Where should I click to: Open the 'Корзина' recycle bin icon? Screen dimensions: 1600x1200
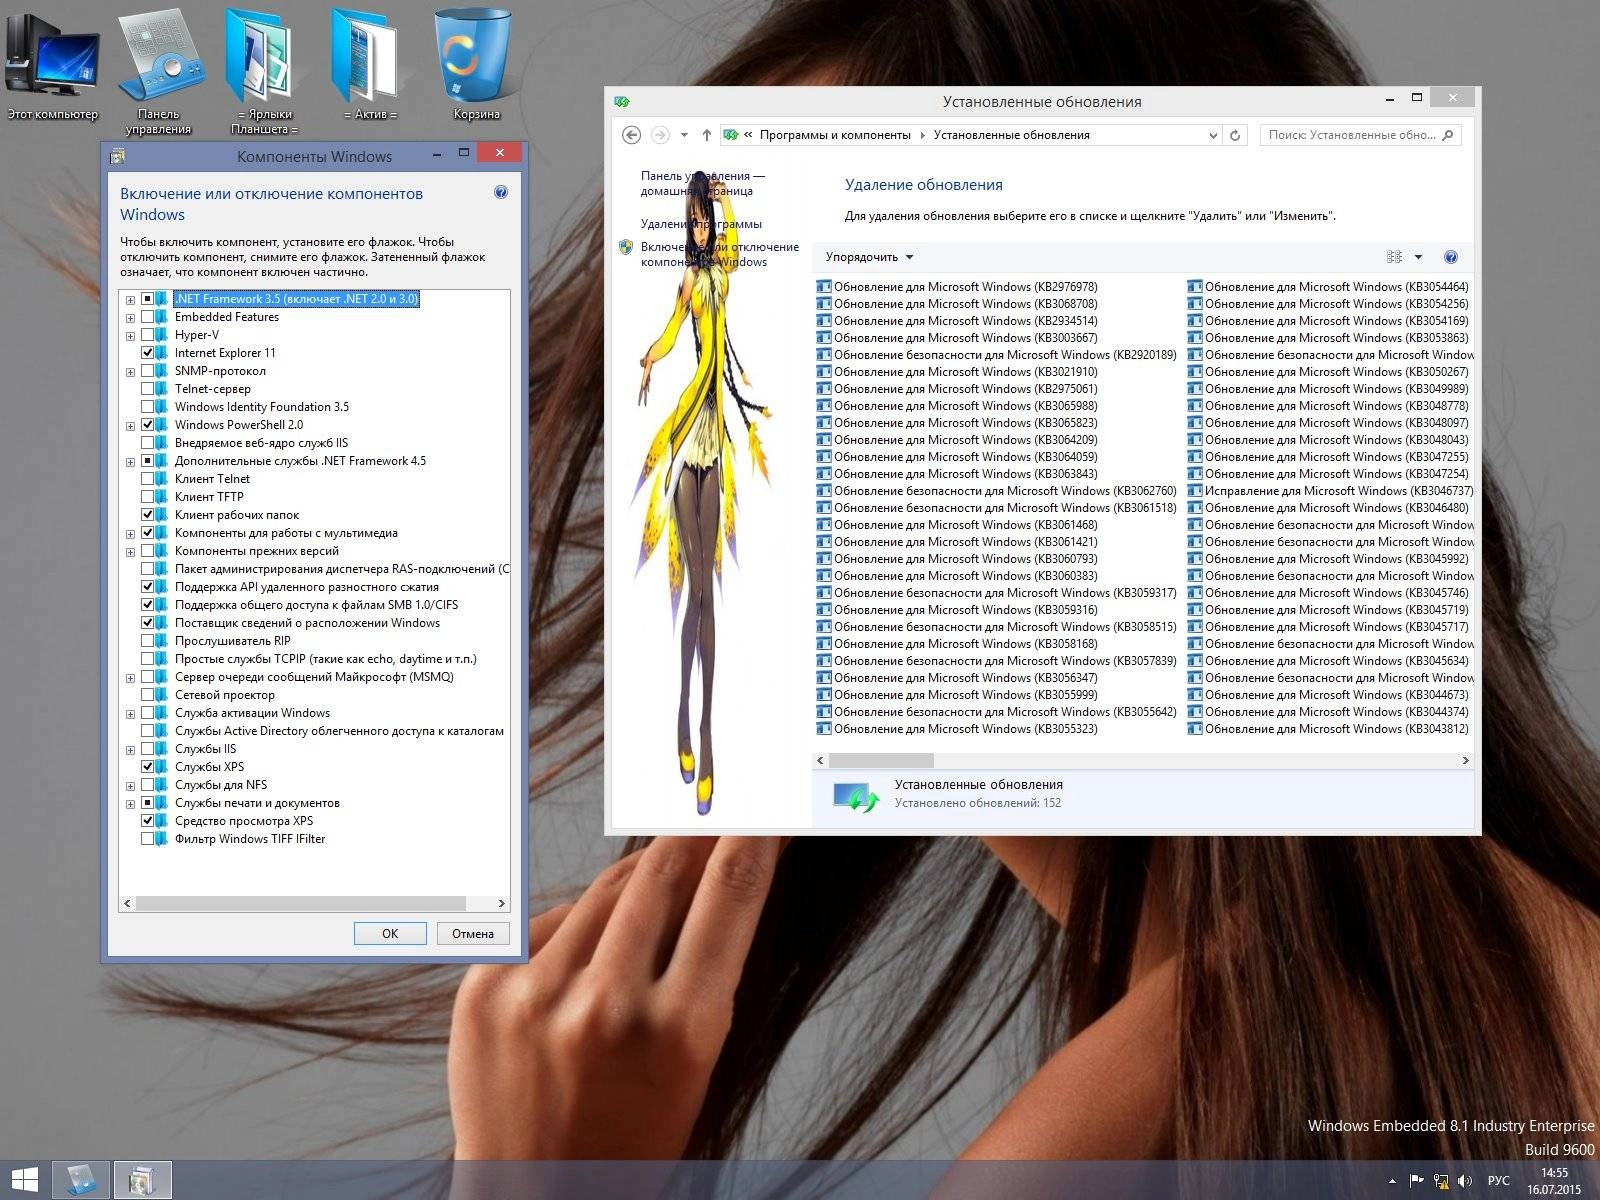[476, 65]
